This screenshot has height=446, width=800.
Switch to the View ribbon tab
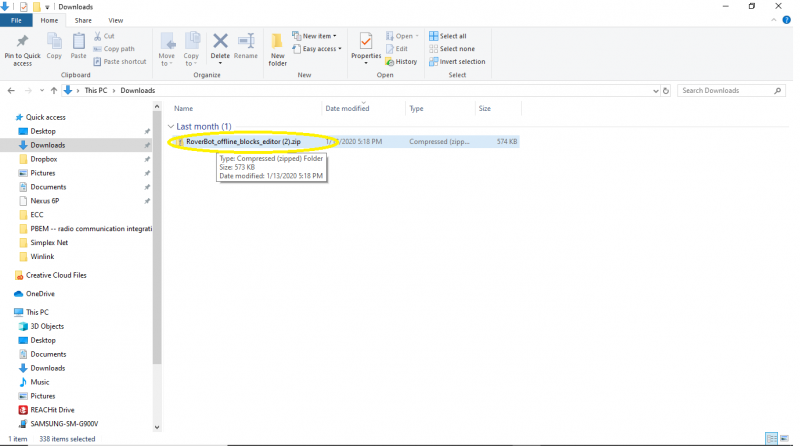[116, 20]
